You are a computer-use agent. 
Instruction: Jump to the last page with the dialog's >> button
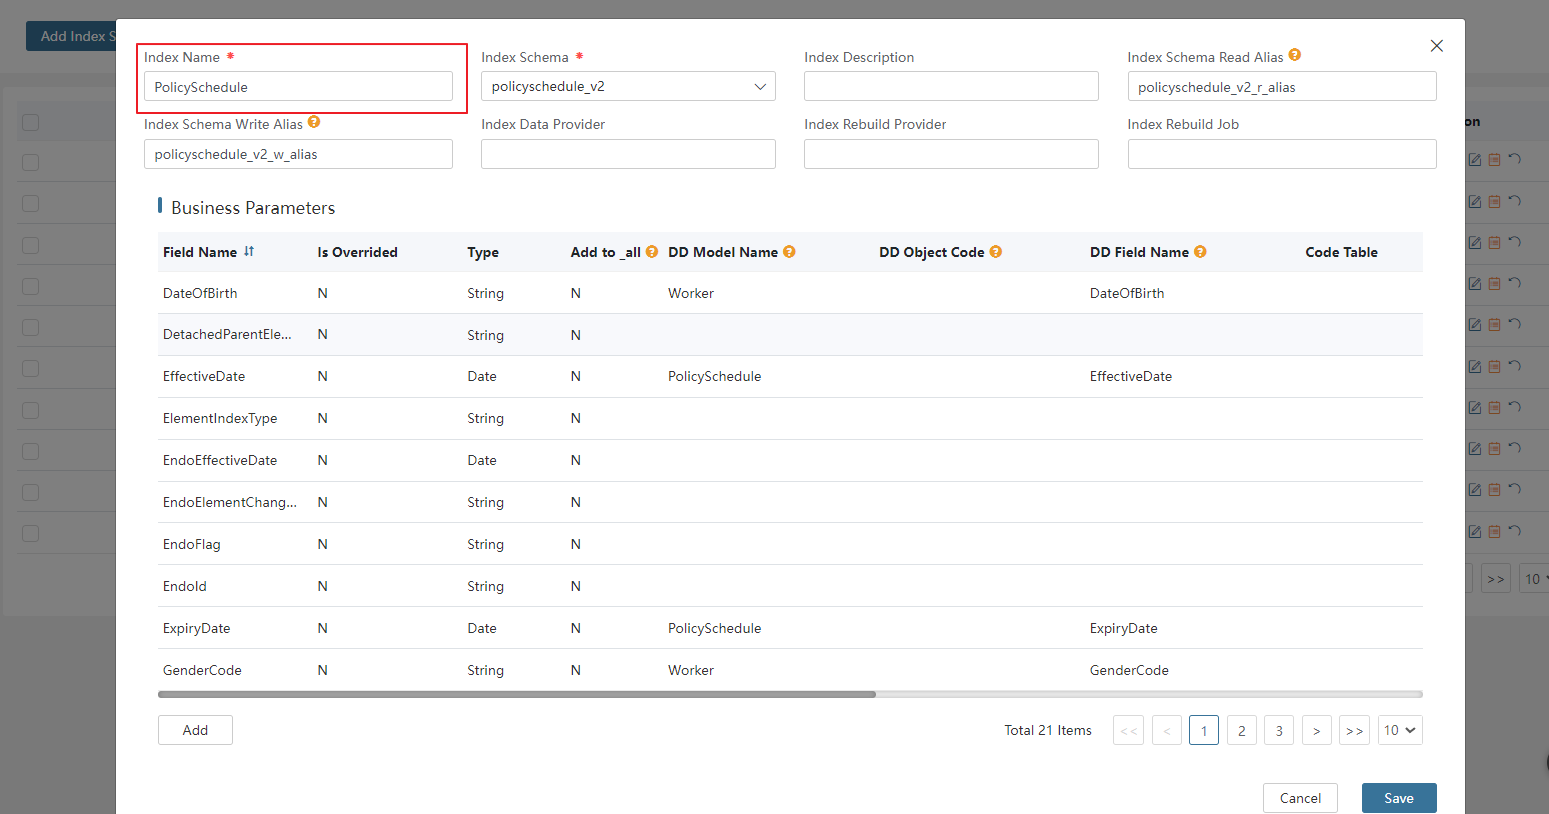pyautogui.click(x=1354, y=730)
